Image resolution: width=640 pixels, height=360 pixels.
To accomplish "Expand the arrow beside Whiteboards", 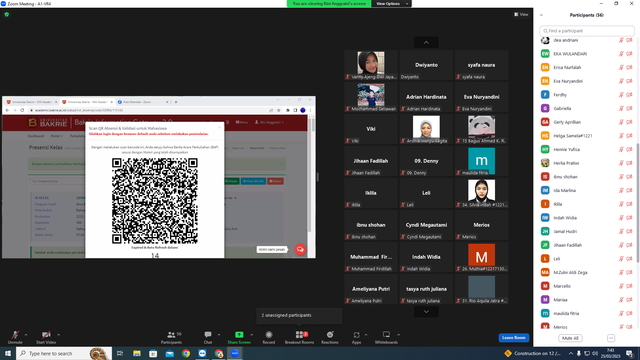I will point(398,335).
